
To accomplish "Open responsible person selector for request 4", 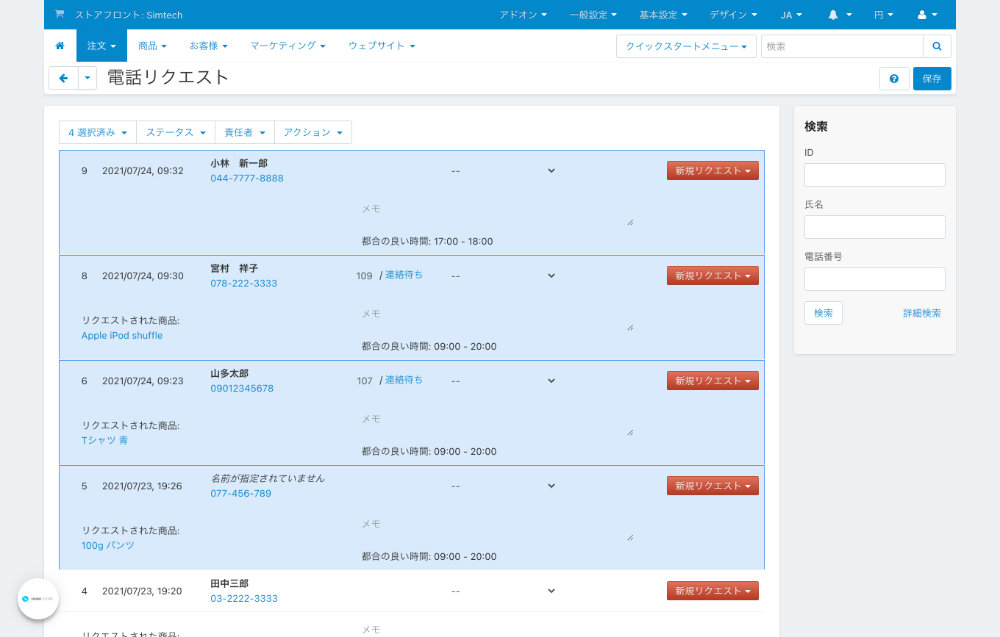I will tap(503, 591).
